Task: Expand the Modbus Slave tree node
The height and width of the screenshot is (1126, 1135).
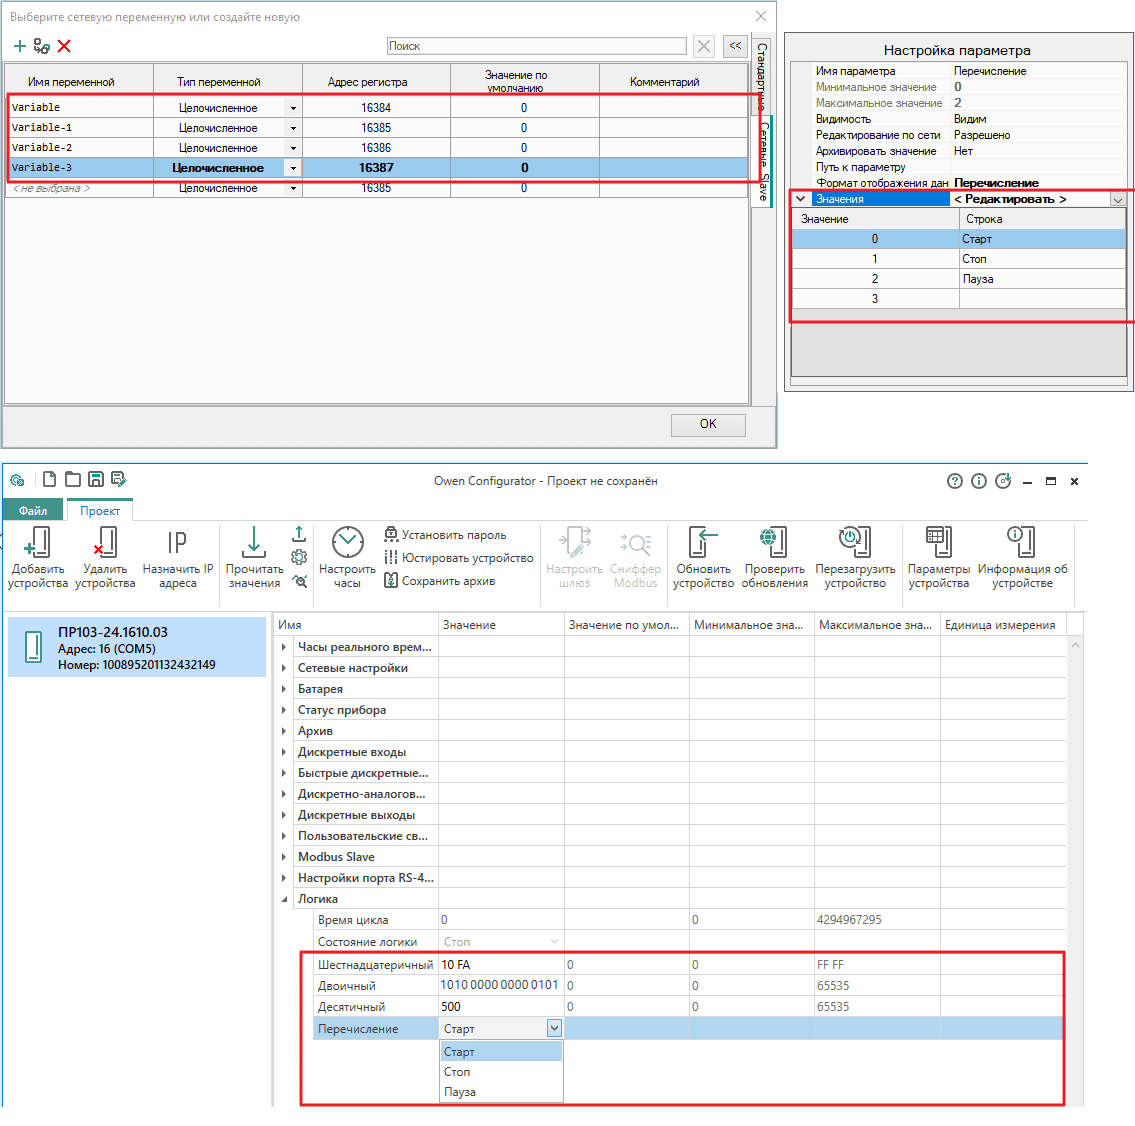Action: pos(284,857)
